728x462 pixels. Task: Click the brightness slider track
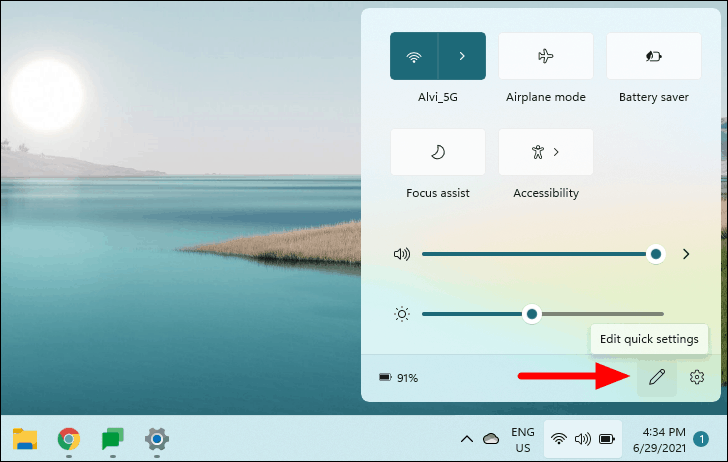coord(542,314)
